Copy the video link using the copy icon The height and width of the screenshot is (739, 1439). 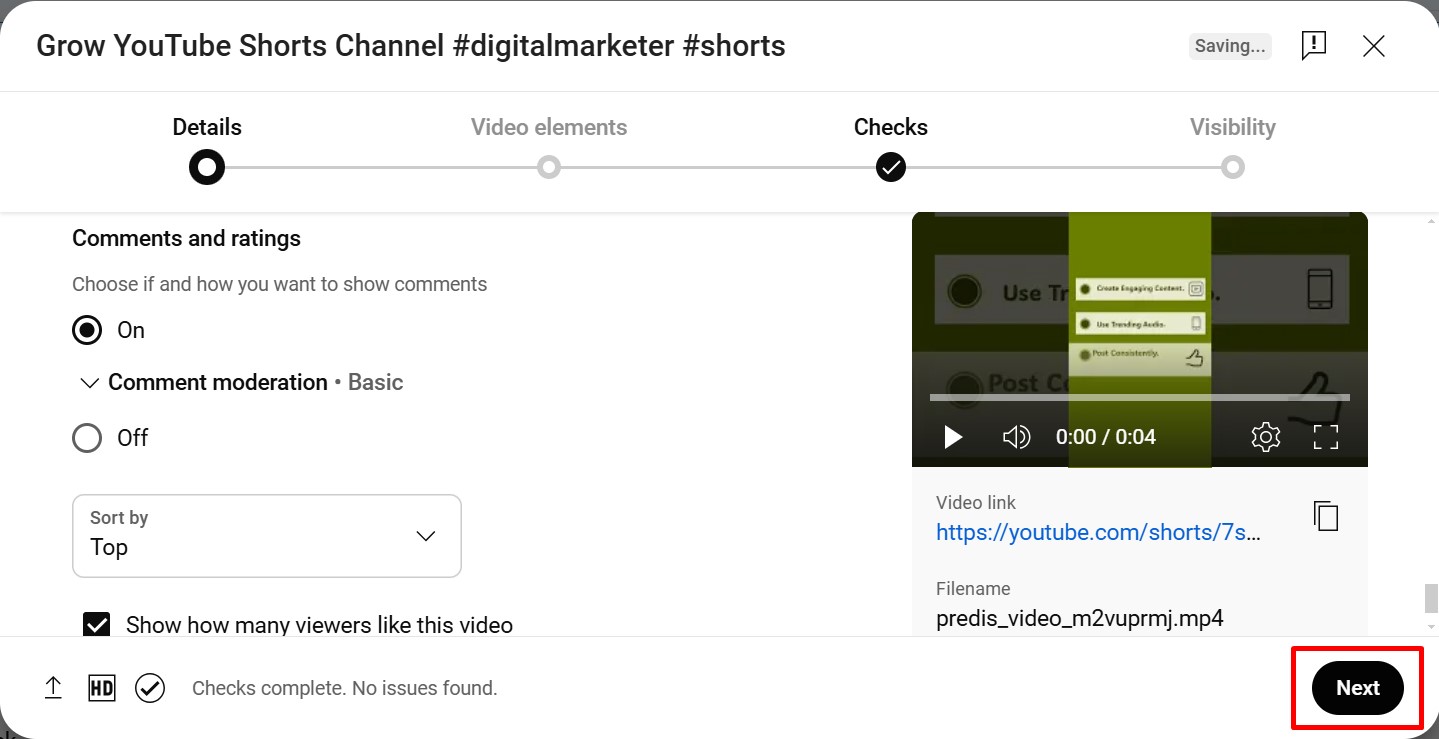pyautogui.click(x=1325, y=516)
